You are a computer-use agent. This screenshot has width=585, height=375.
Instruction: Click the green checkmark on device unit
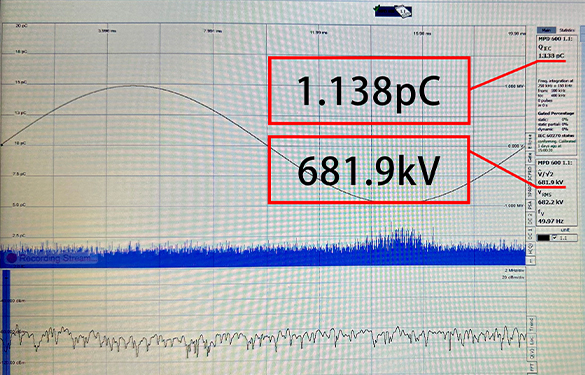pyautogui.click(x=378, y=8)
